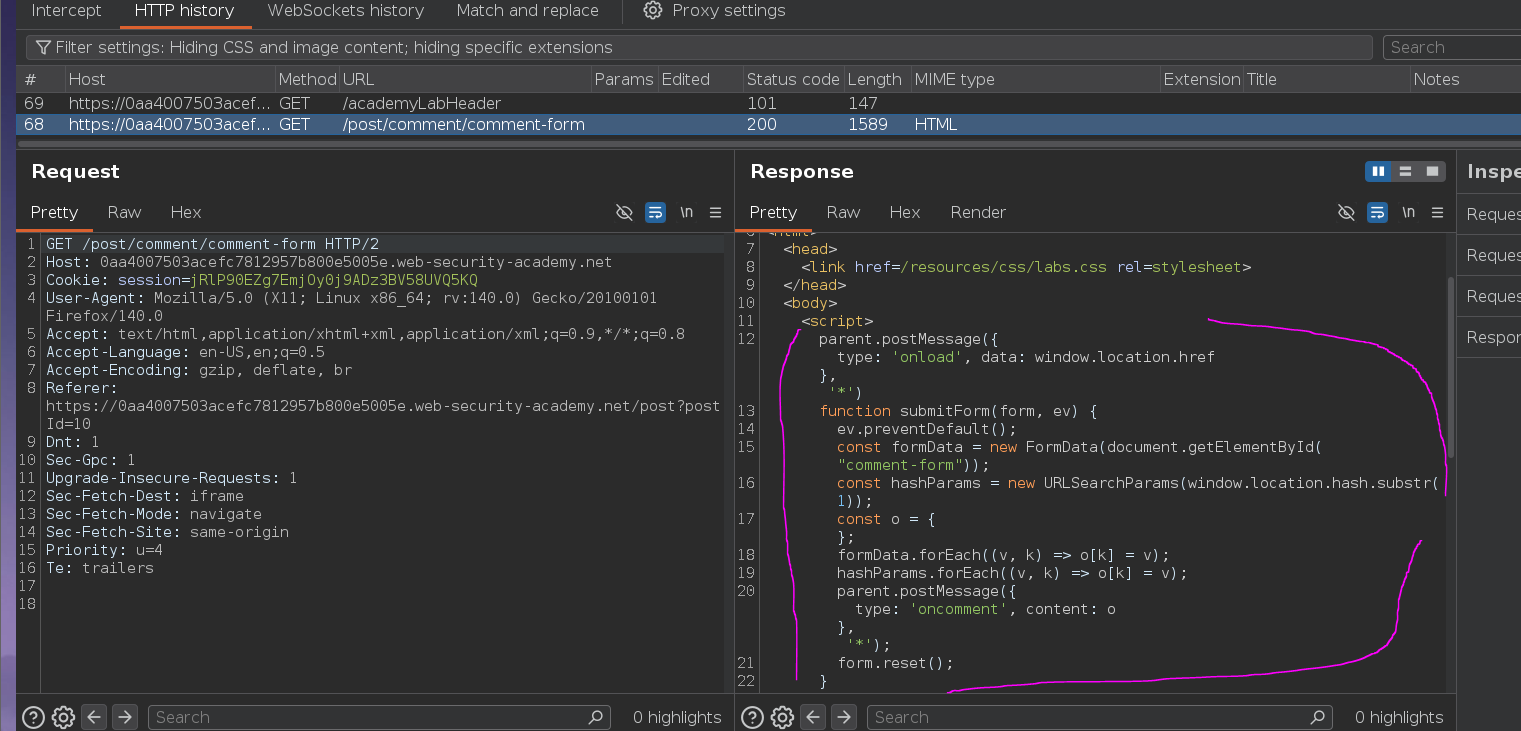
Task: Click the 101 status code cell
Action: pos(762,103)
